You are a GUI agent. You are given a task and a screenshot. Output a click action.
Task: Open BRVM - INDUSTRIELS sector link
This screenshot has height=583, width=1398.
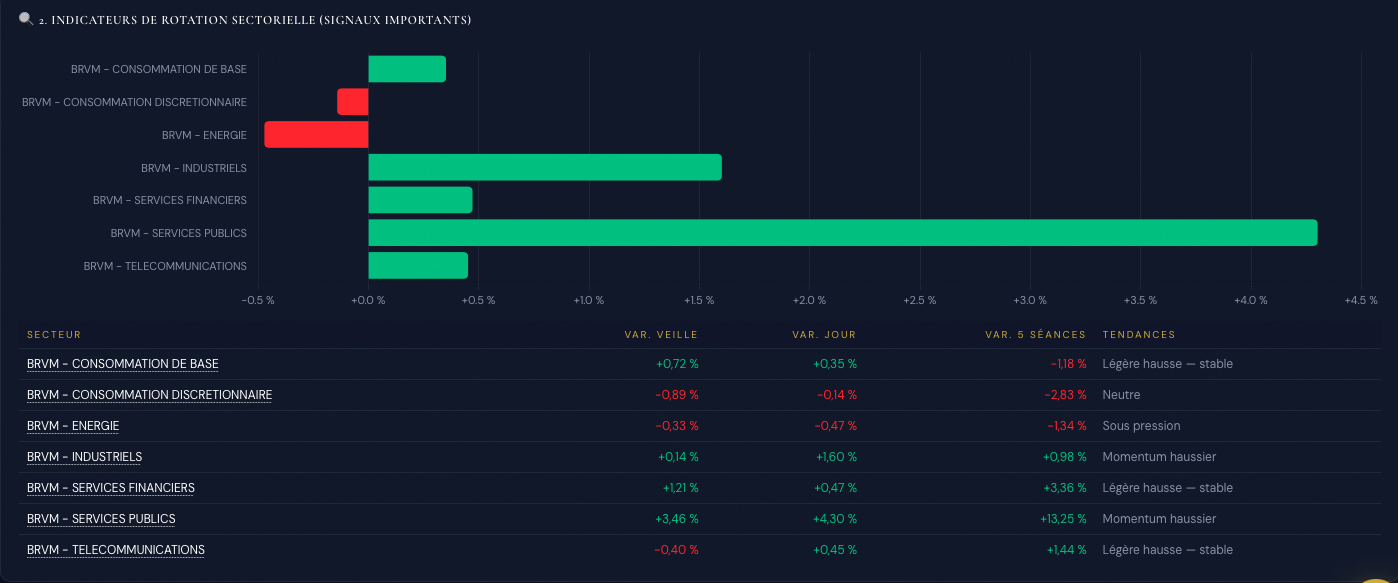click(85, 457)
